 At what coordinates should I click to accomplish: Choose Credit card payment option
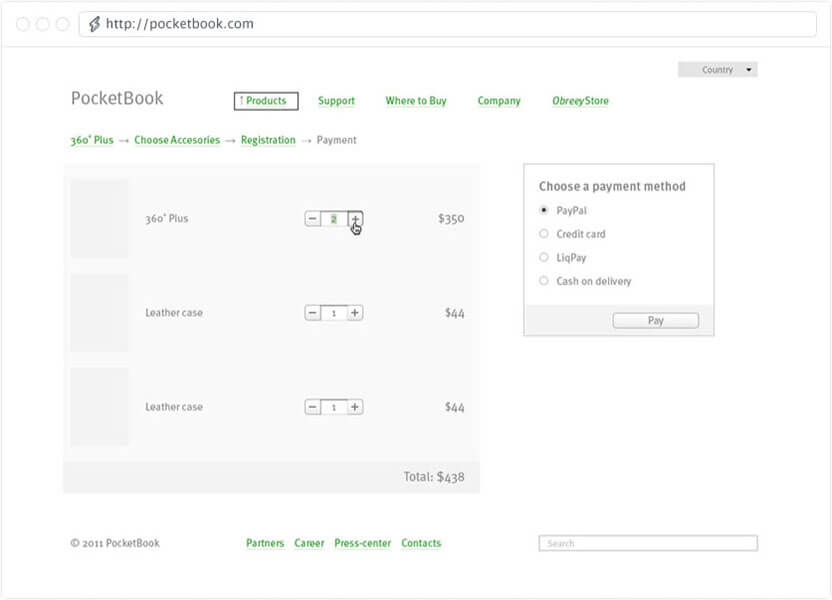544,234
